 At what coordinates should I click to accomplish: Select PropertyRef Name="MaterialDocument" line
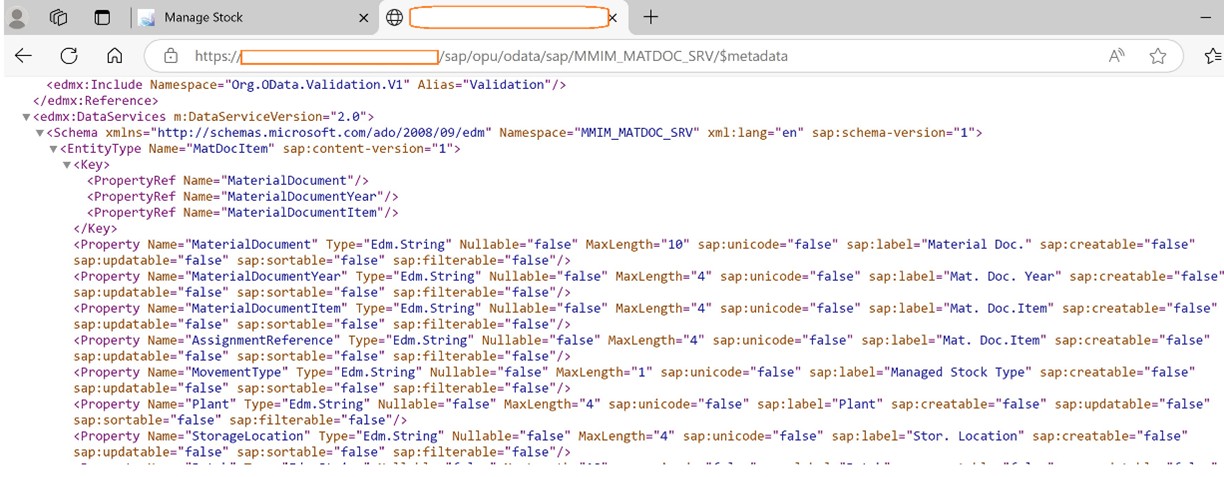point(229,181)
